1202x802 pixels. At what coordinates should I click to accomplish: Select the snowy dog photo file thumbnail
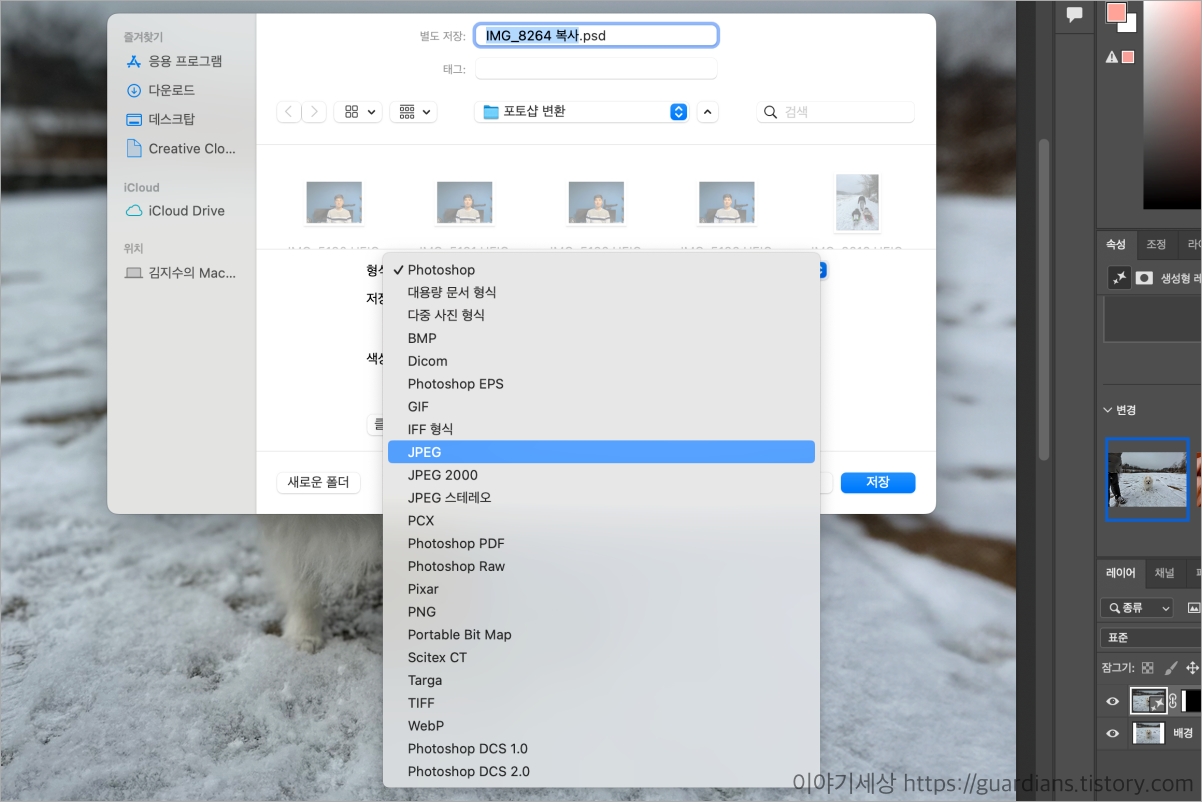click(x=857, y=202)
